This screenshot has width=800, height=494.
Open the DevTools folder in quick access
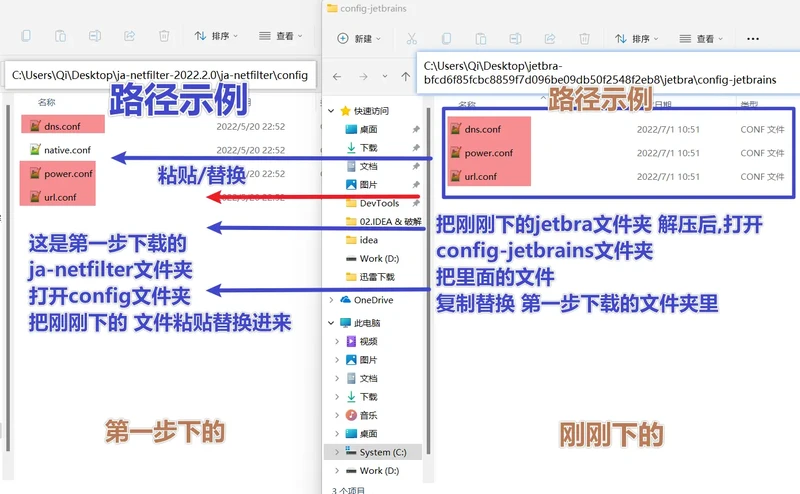coord(379,203)
